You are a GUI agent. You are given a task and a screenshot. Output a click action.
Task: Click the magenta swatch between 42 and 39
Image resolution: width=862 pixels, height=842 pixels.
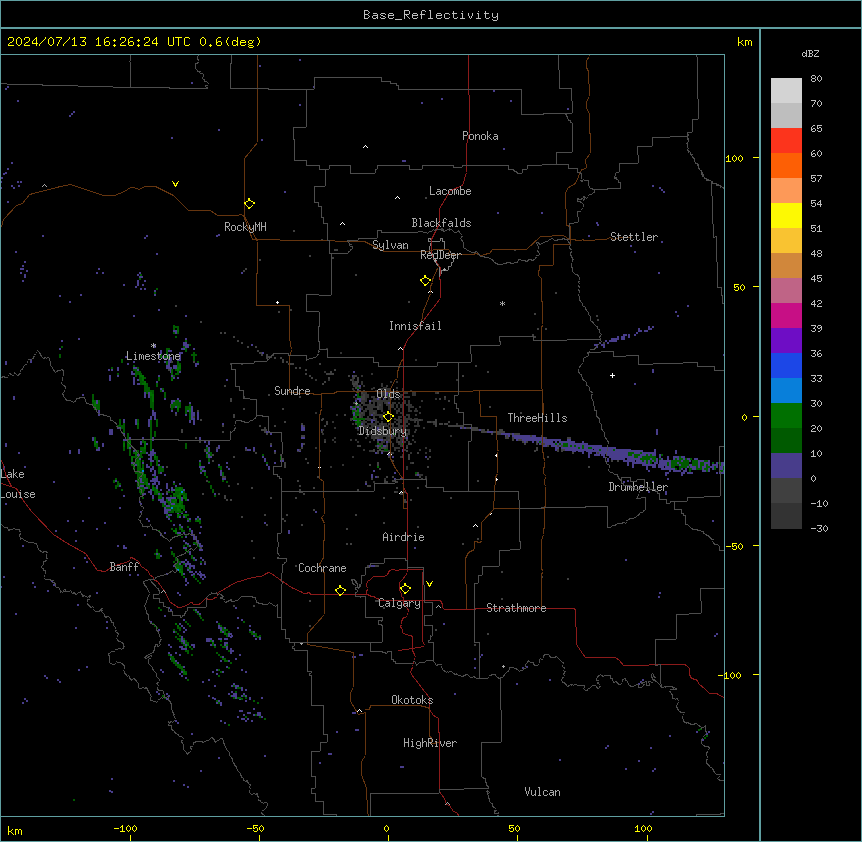(x=786, y=315)
